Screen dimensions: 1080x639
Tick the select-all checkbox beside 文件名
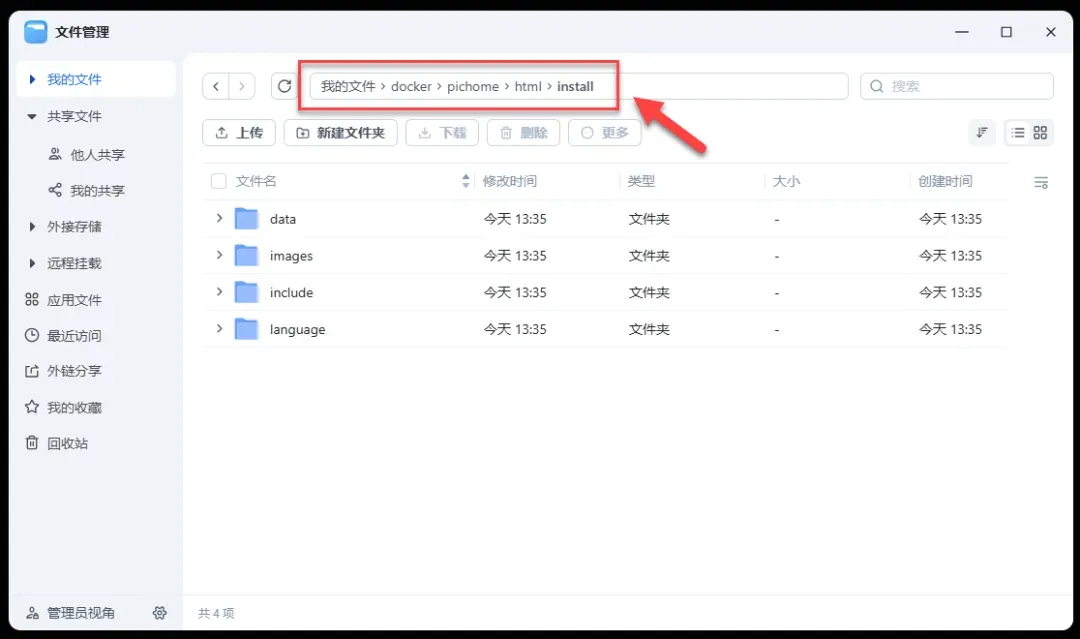(x=219, y=182)
